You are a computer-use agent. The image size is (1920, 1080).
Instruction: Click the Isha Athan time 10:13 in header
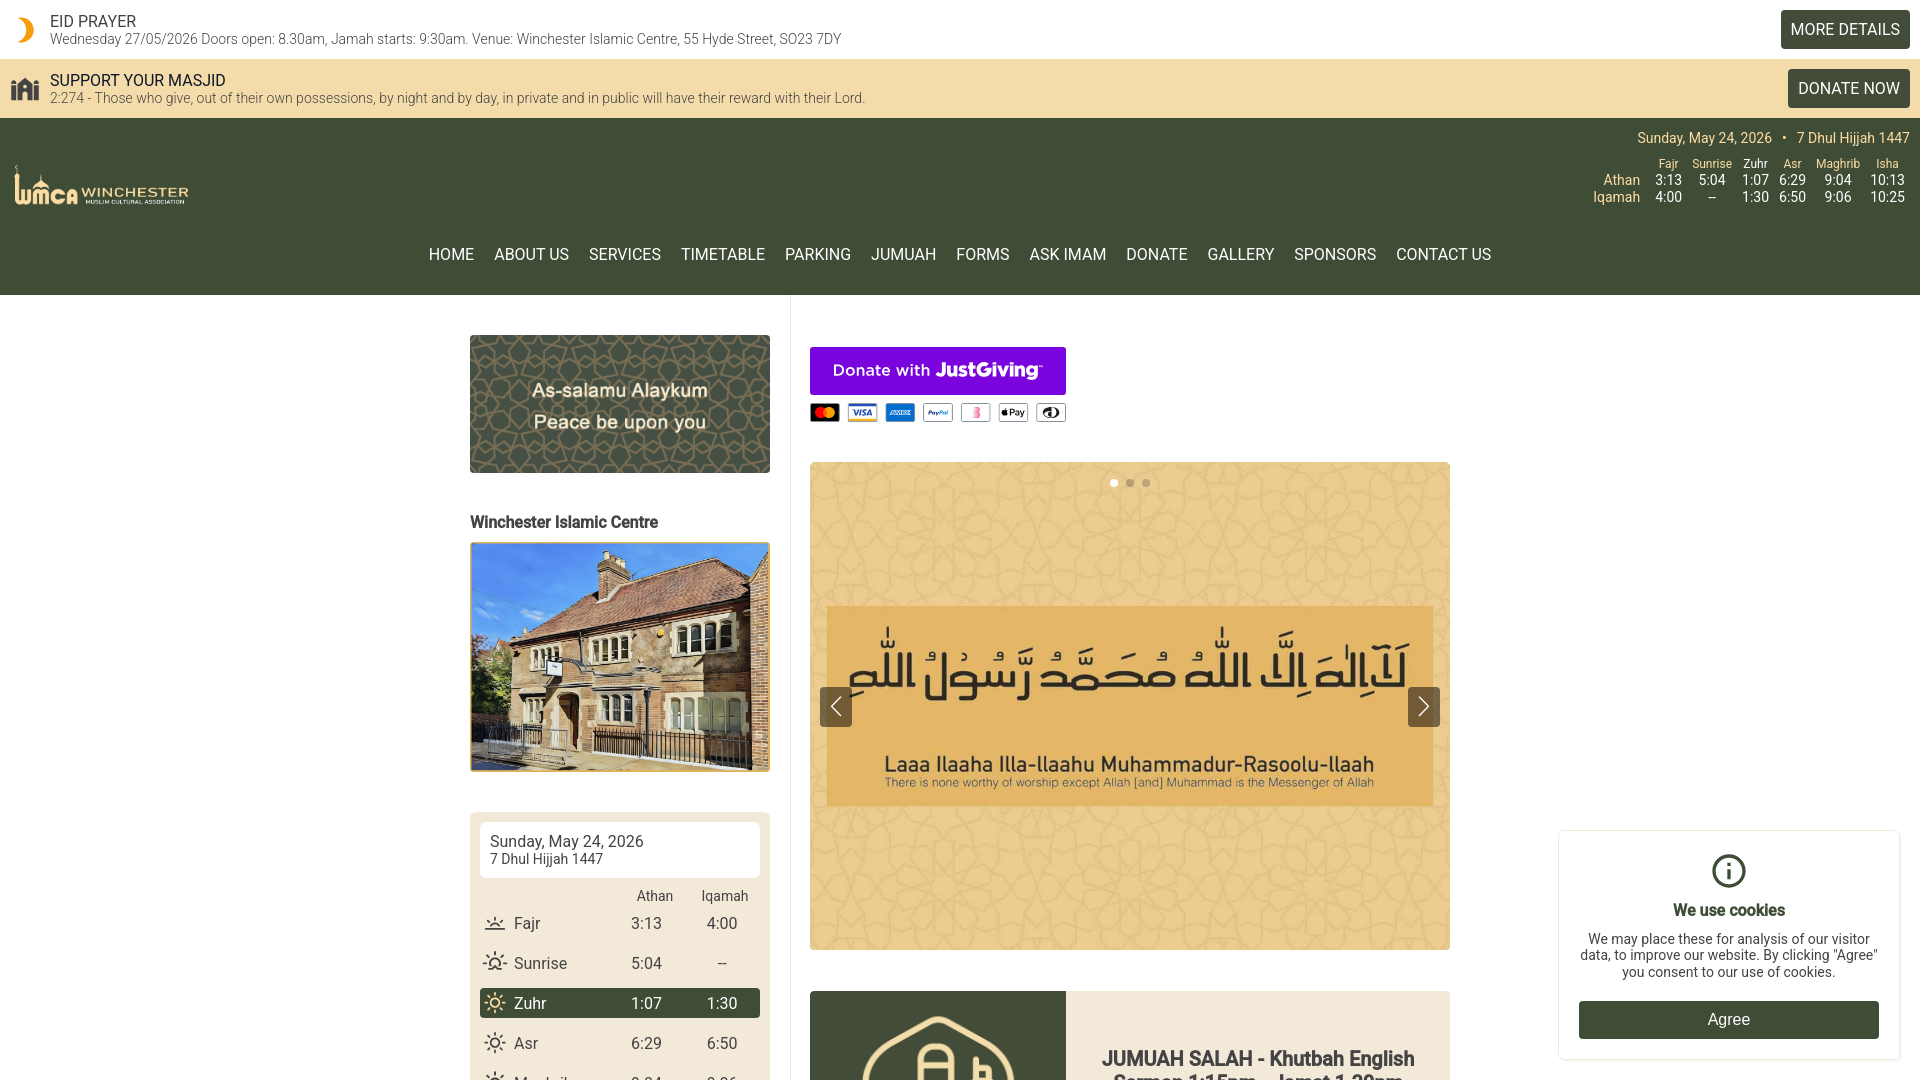tap(1887, 181)
